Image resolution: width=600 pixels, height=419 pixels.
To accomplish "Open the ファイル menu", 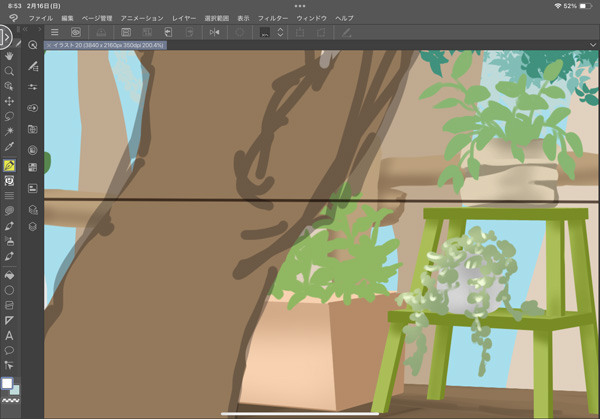I will point(41,18).
